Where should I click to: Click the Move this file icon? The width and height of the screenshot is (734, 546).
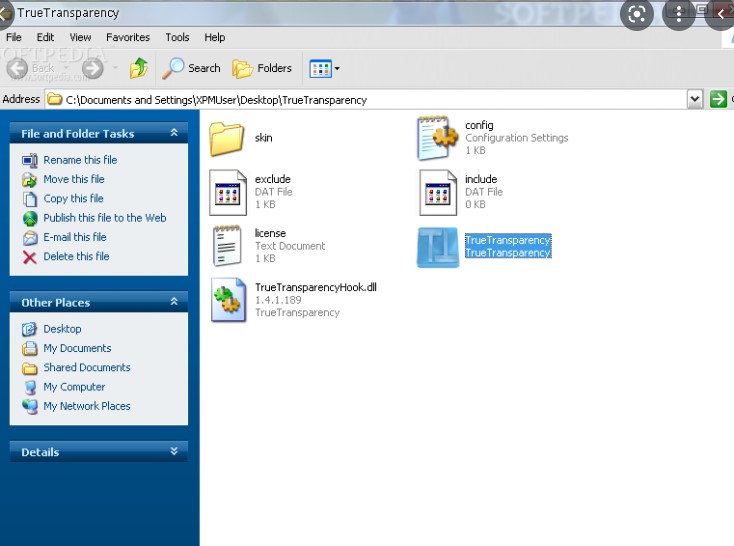[29, 180]
